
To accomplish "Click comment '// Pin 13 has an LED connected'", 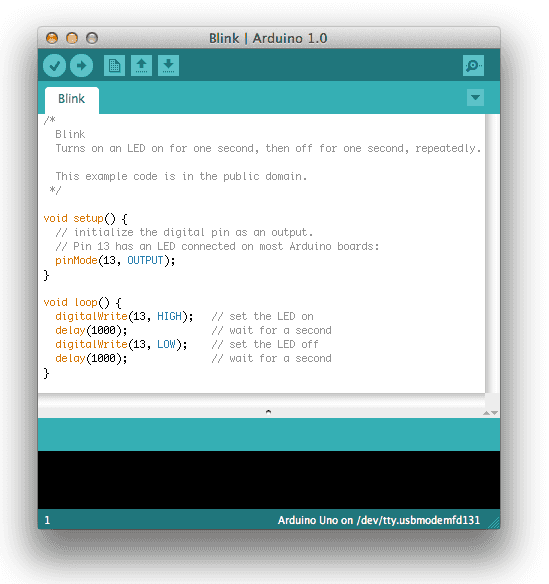I will tap(217, 247).
